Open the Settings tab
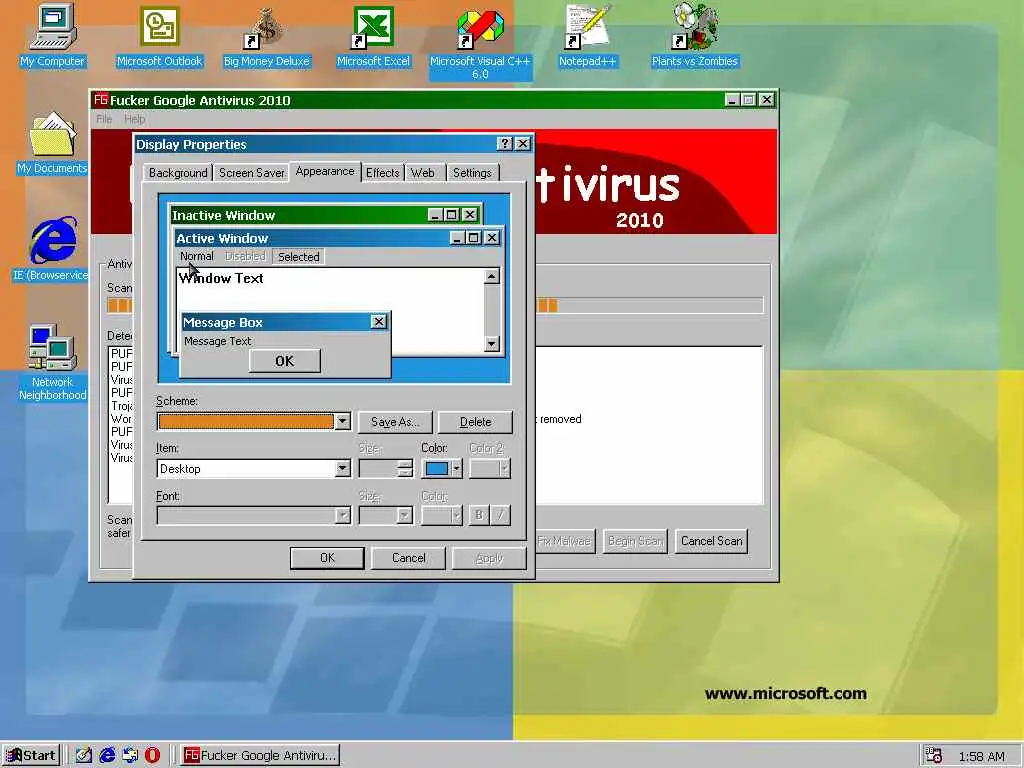Viewport: 1024px width, 768px height. coord(472,172)
